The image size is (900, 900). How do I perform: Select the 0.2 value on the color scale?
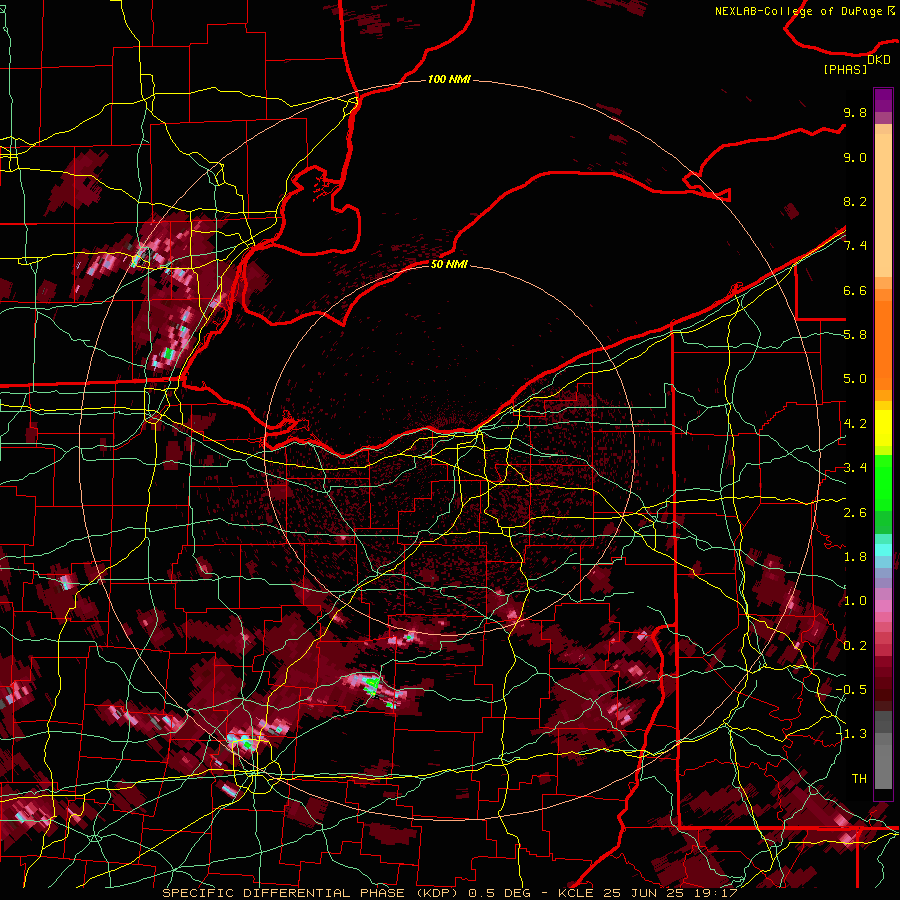click(x=855, y=646)
